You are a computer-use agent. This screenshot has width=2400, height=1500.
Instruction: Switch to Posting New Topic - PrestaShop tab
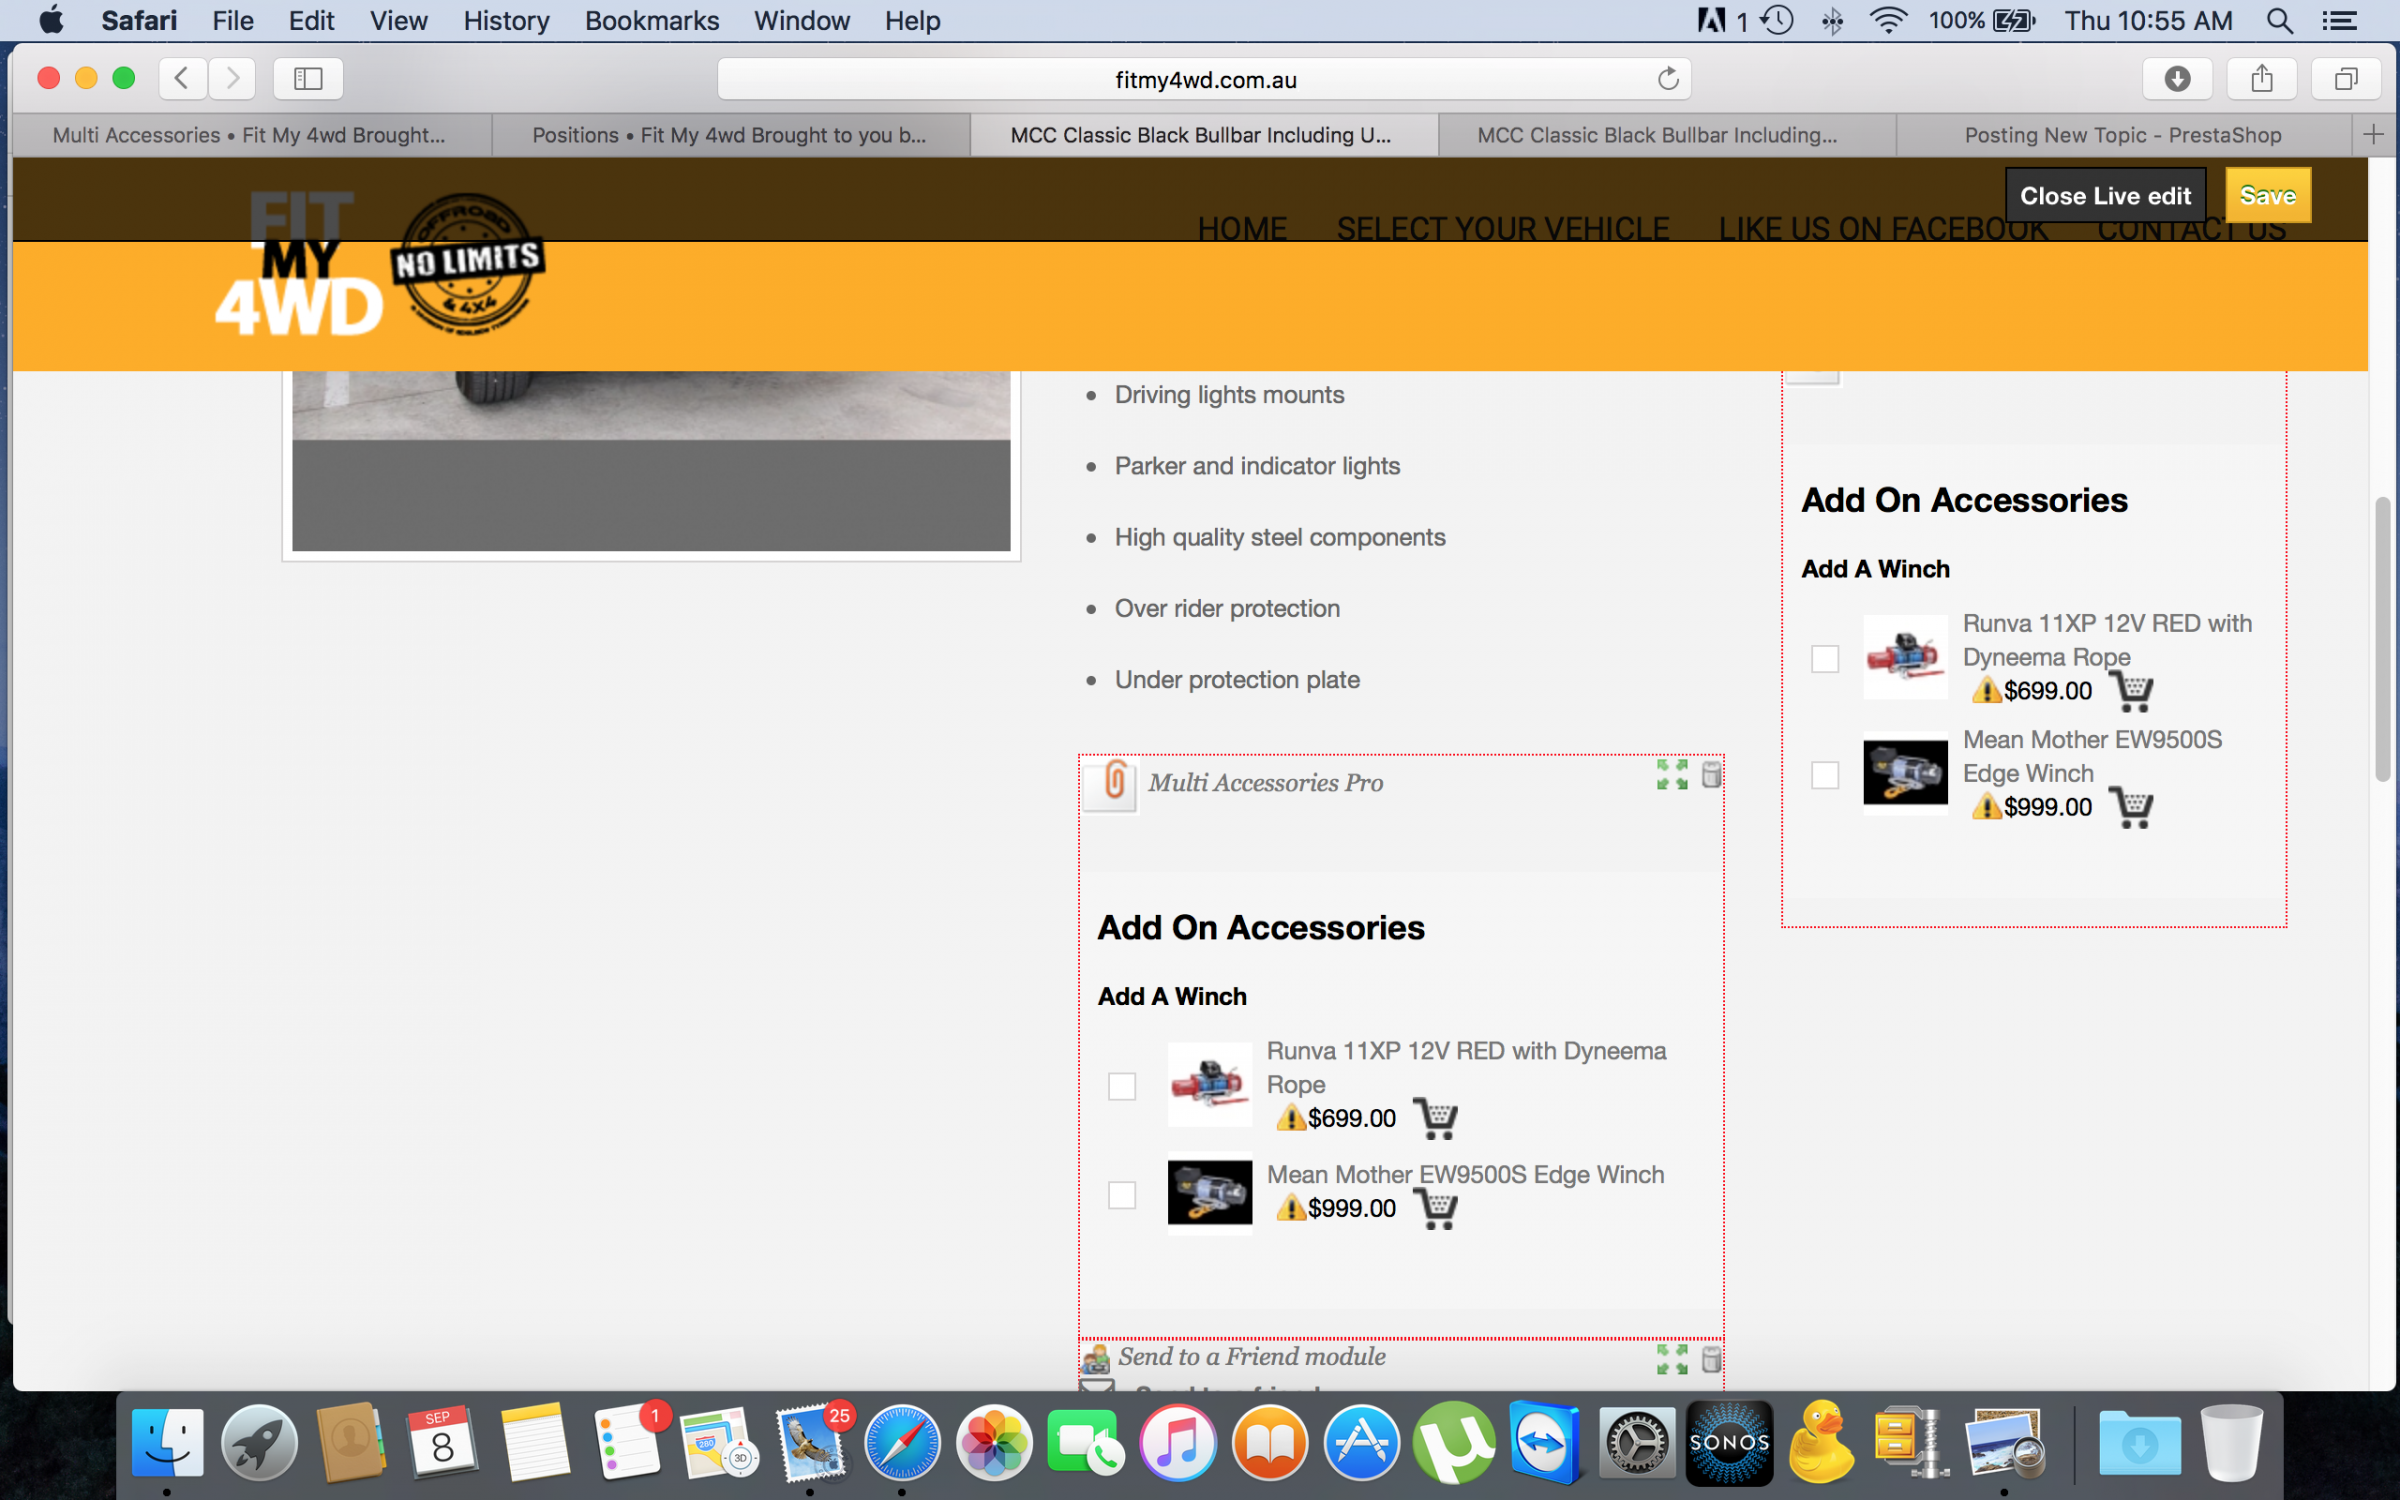click(x=2122, y=135)
